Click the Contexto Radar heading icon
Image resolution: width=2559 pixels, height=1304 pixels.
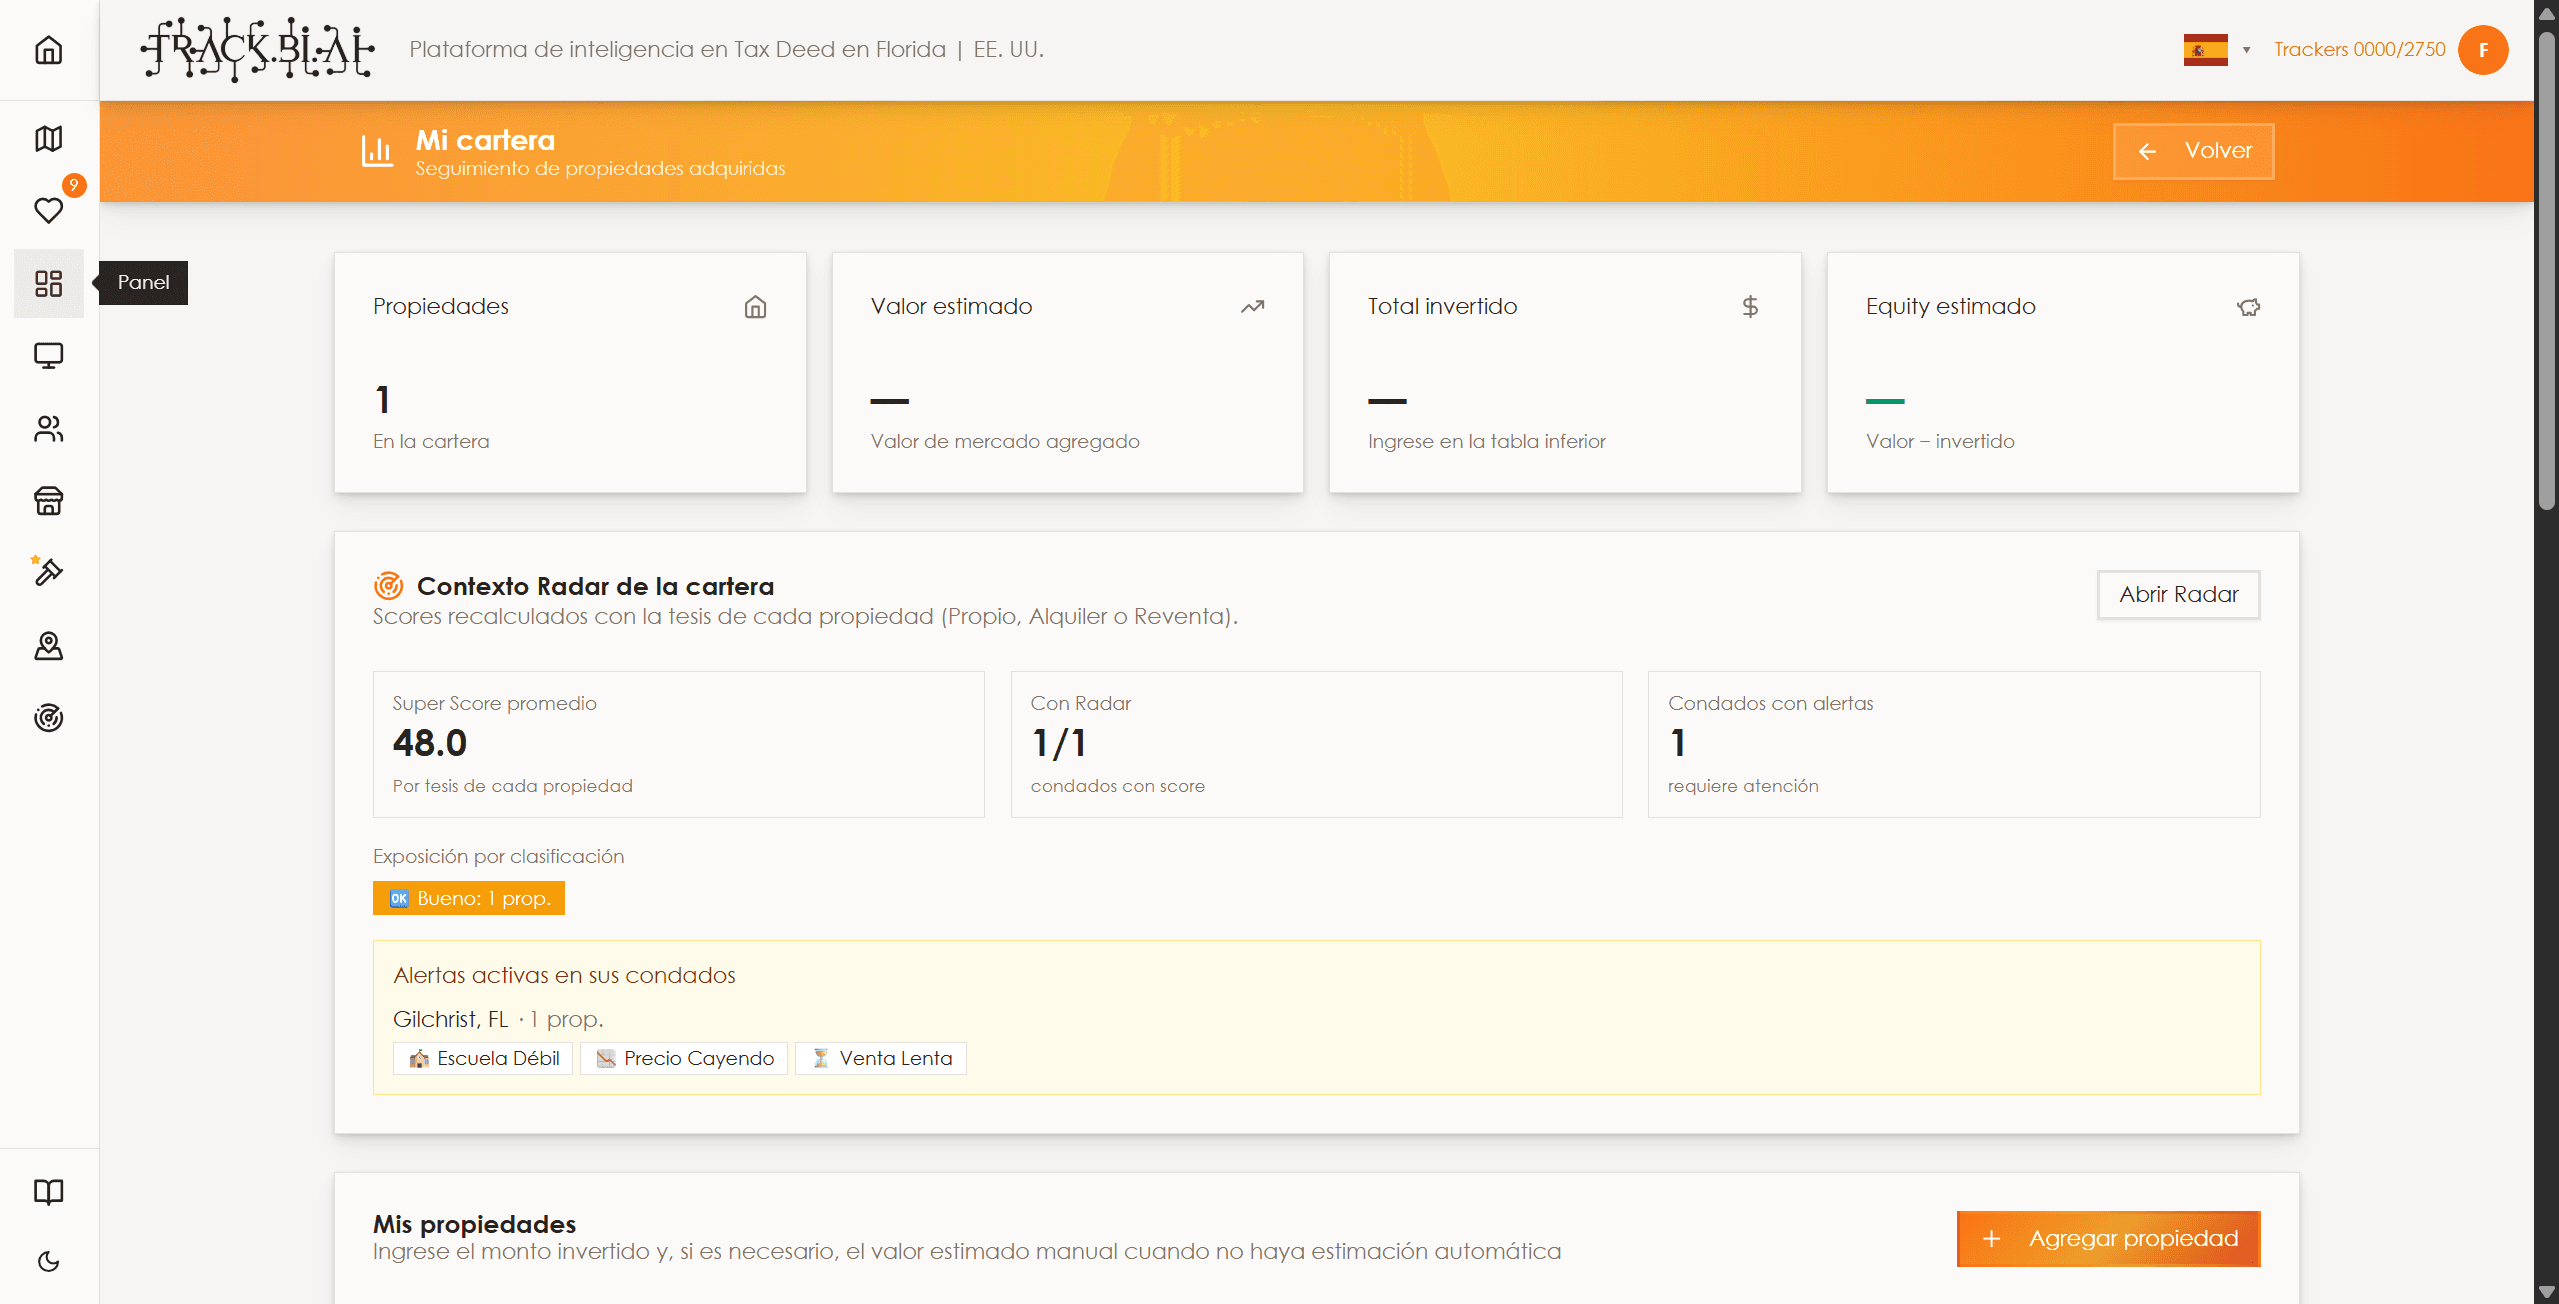point(388,585)
